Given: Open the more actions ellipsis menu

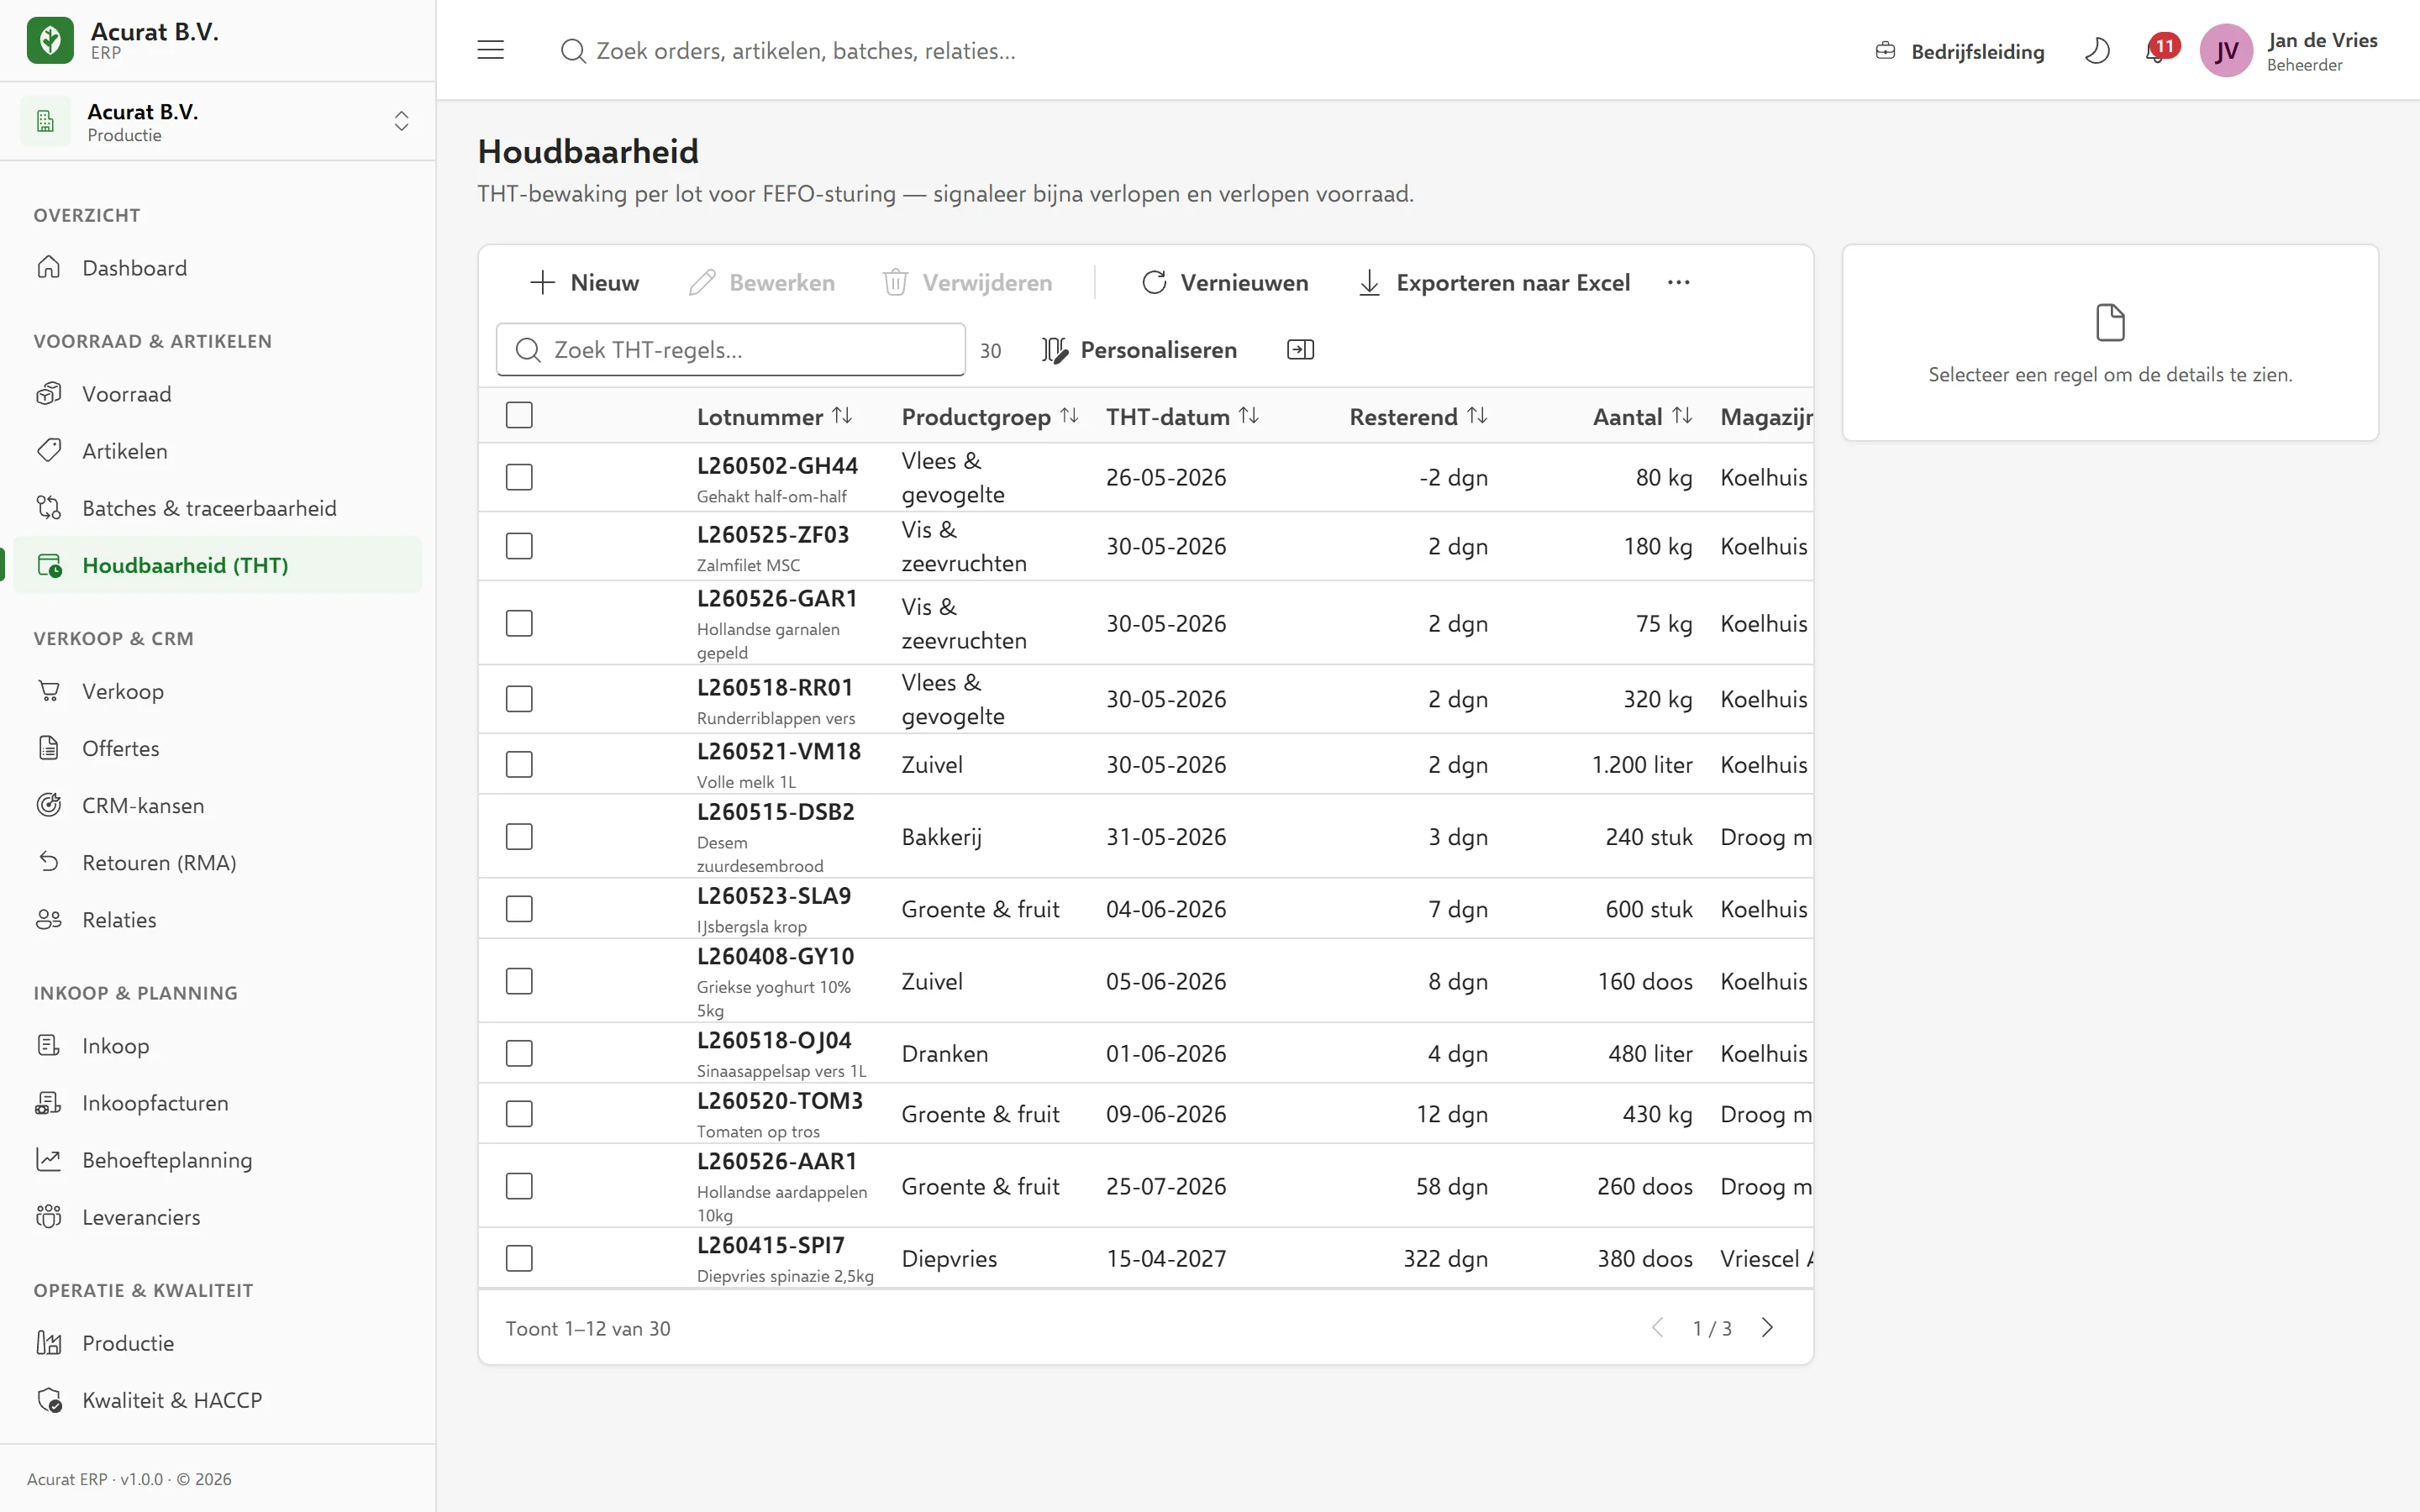Looking at the screenshot, I should 1678,283.
